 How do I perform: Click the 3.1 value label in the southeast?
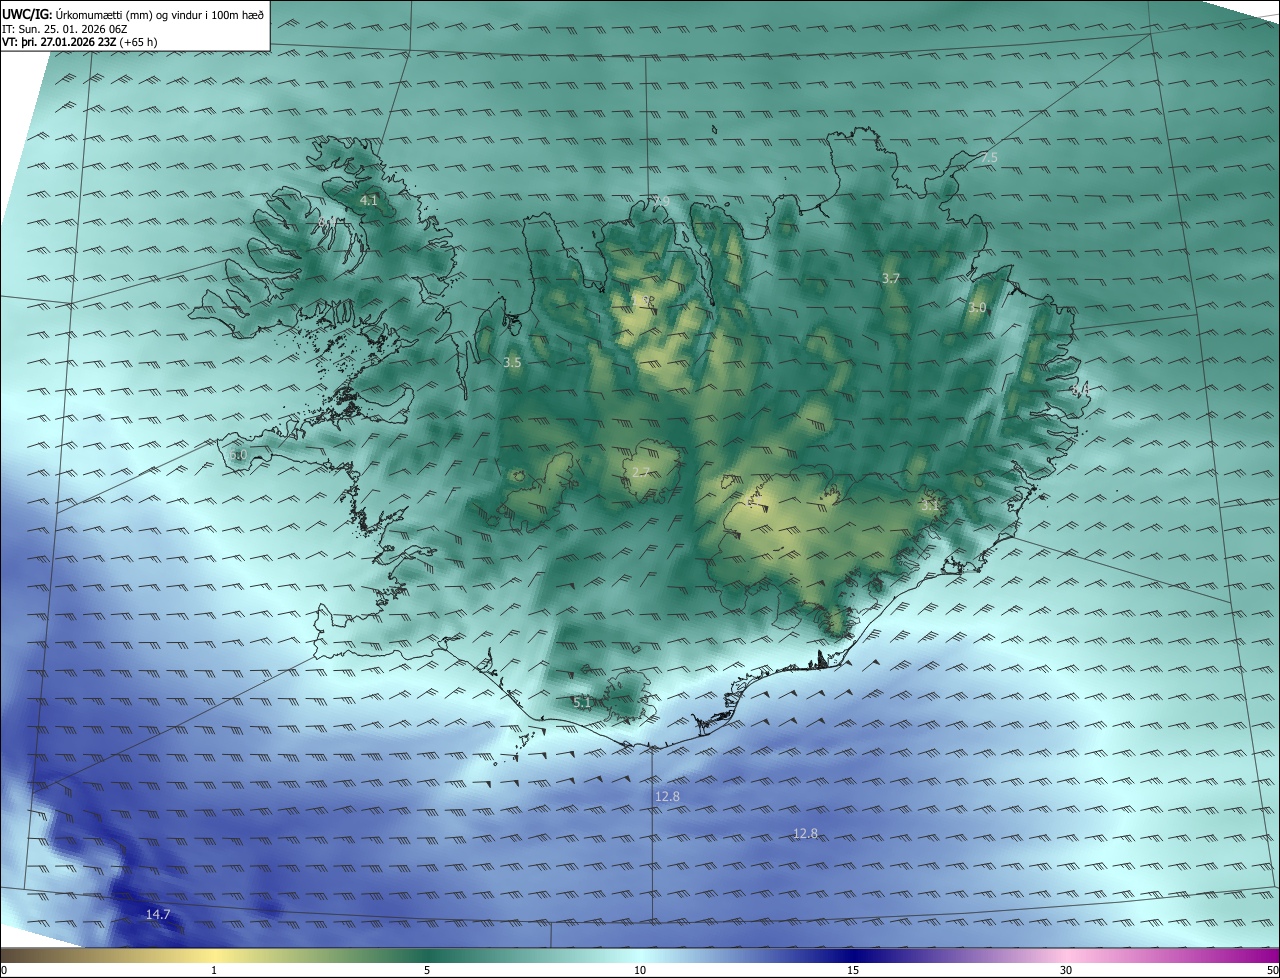pos(930,506)
